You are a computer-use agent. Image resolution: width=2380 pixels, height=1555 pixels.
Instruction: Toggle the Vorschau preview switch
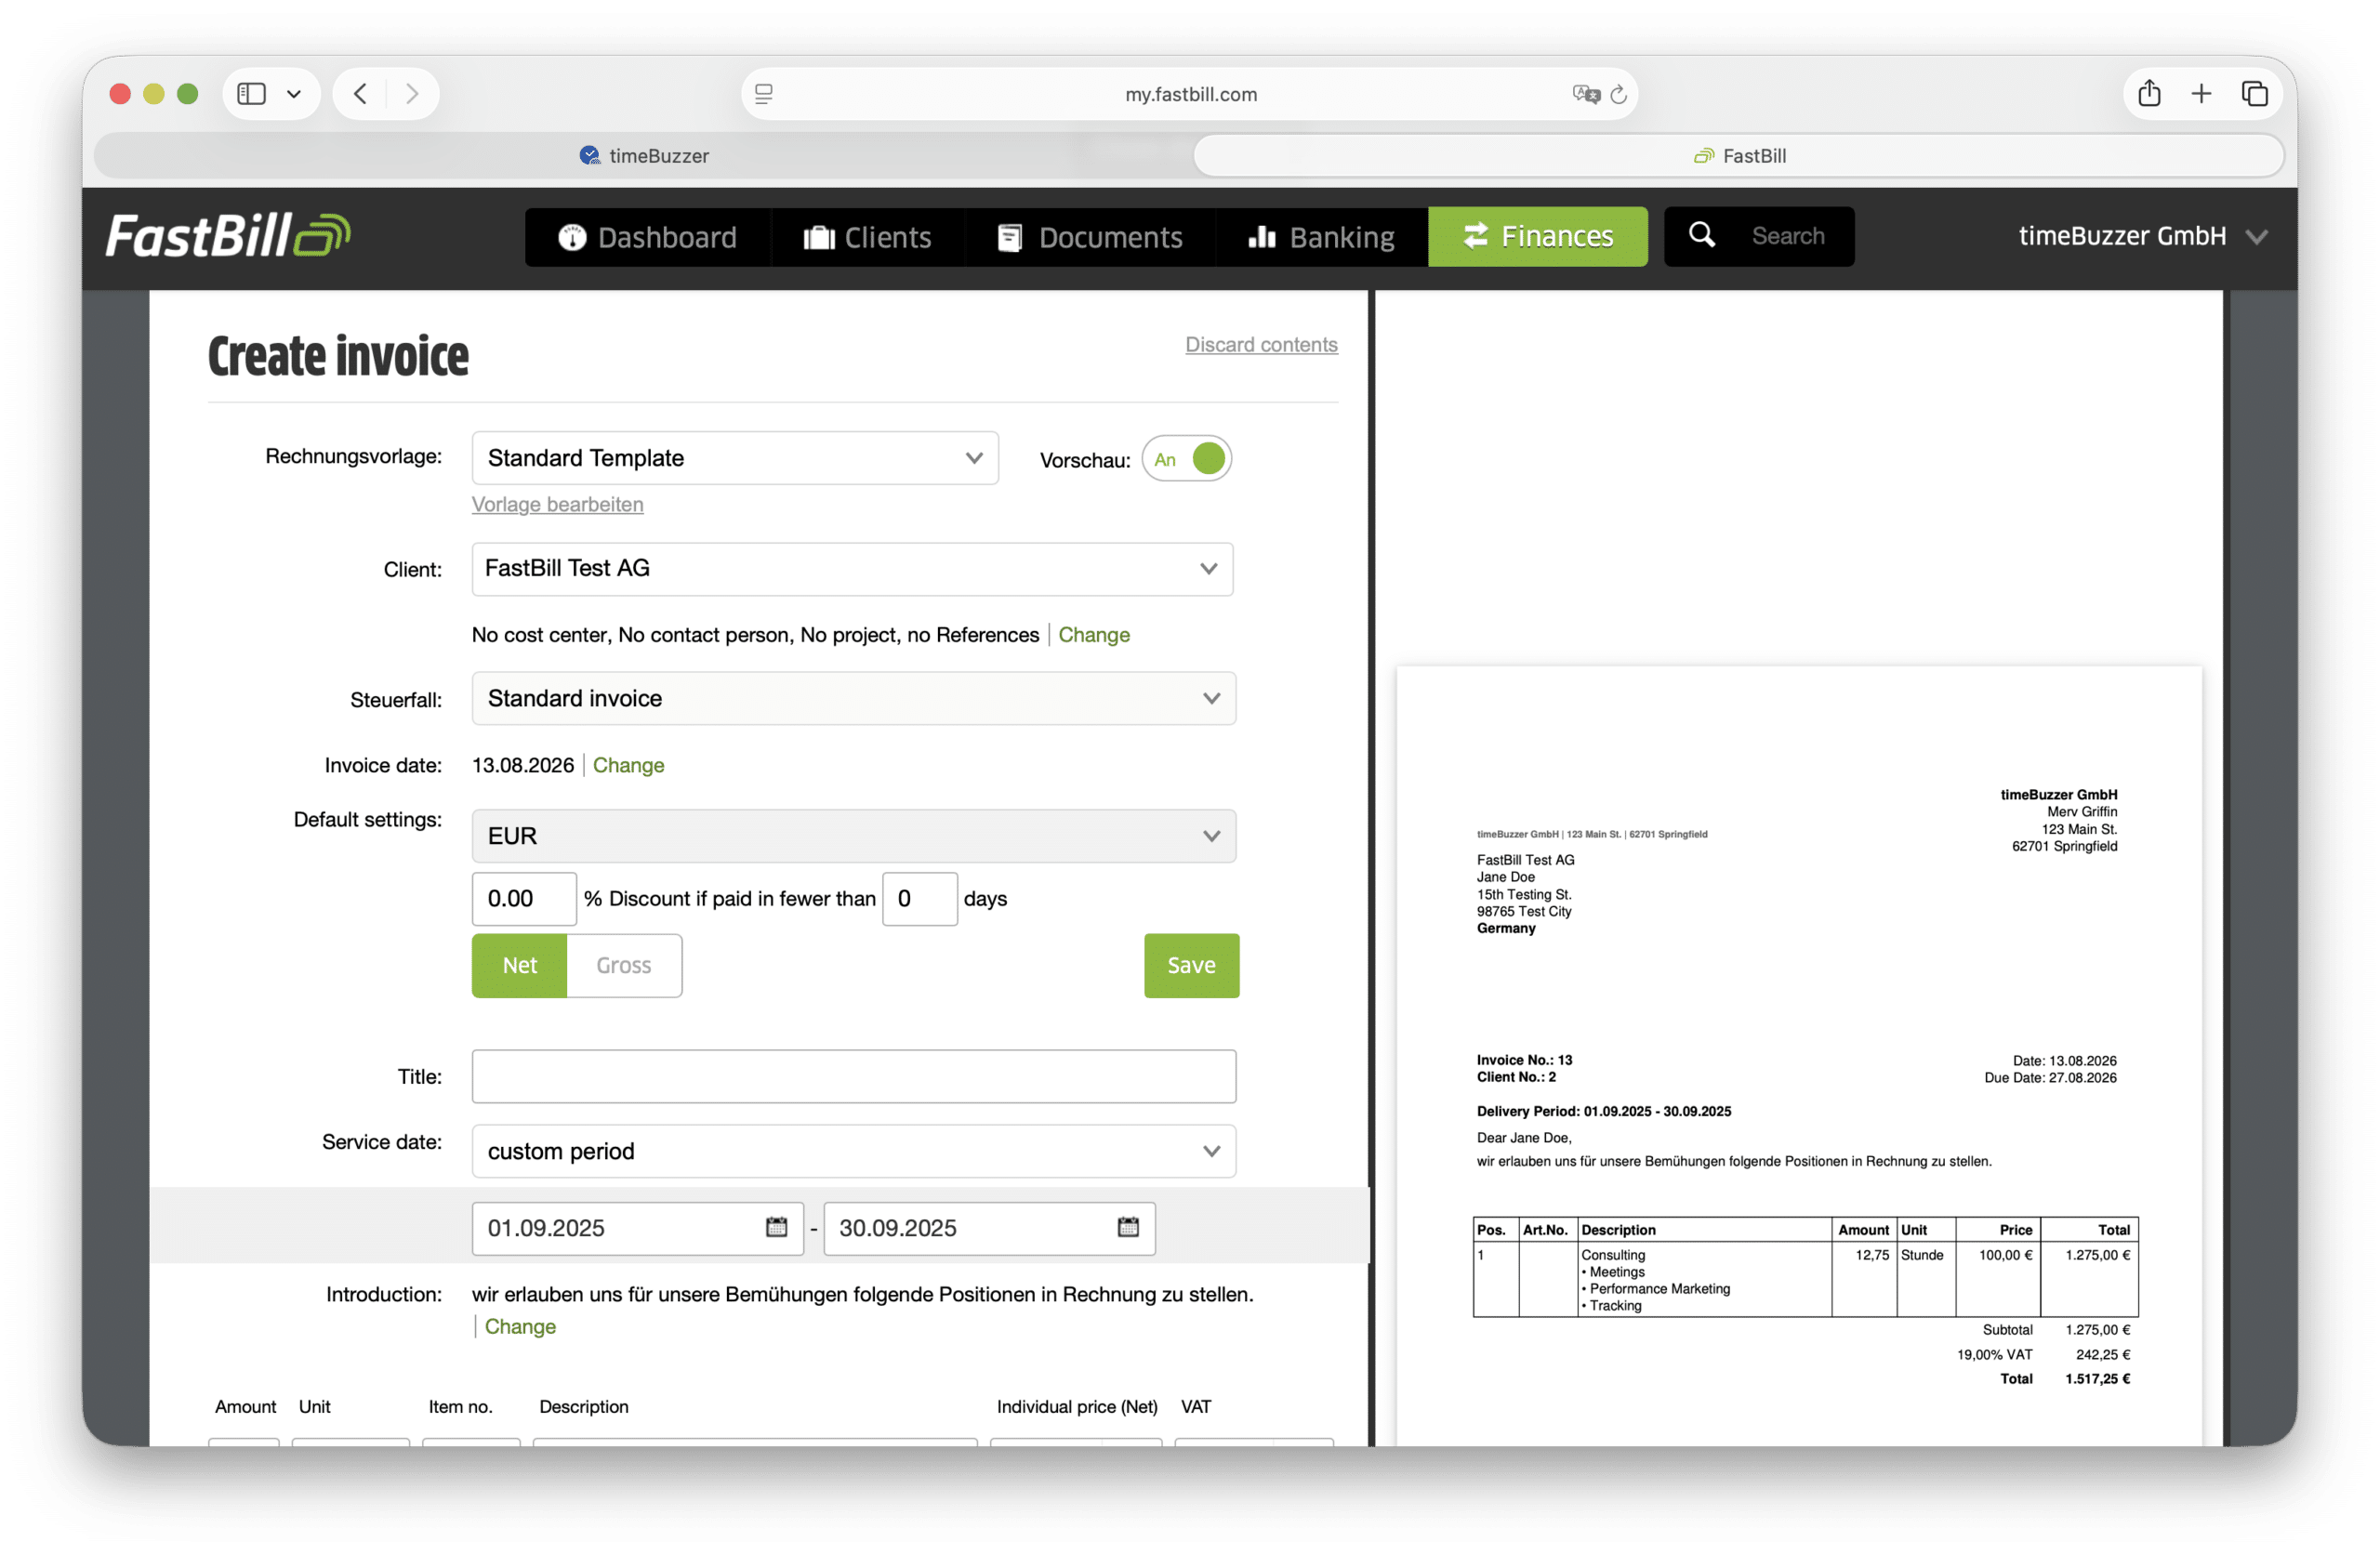tap(1187, 459)
